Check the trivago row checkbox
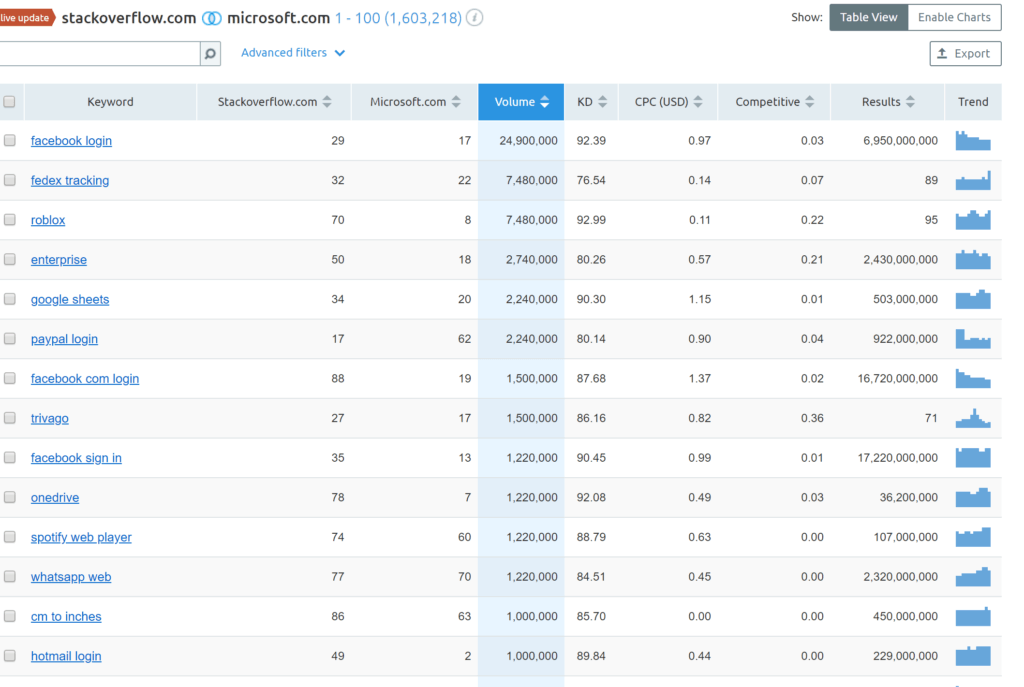1024x687 pixels. click(x=9, y=418)
